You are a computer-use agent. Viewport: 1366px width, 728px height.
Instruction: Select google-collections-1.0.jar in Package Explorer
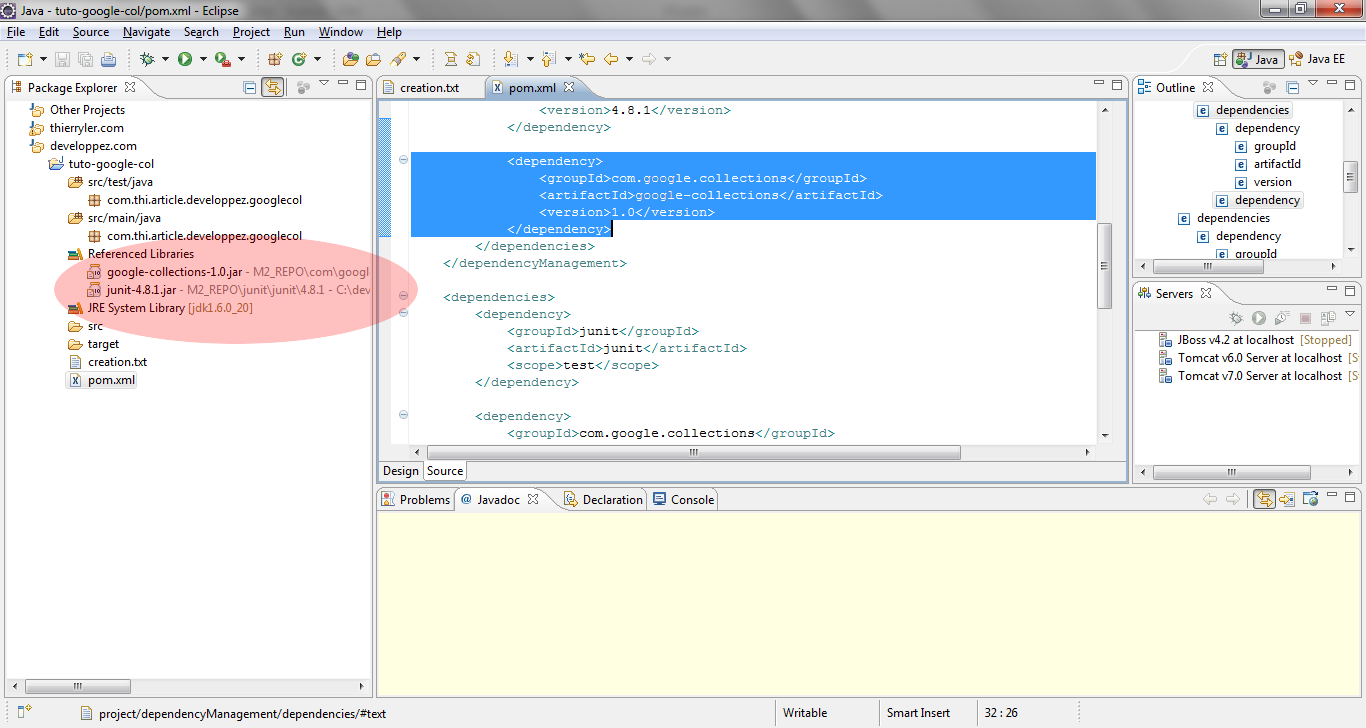pyautogui.click(x=167, y=272)
